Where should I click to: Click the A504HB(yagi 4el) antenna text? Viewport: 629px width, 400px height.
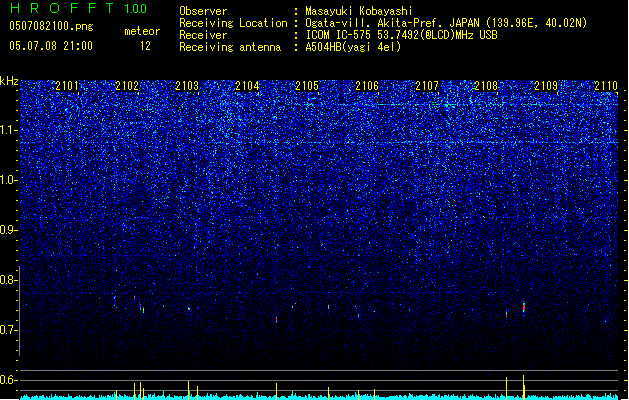[353, 47]
